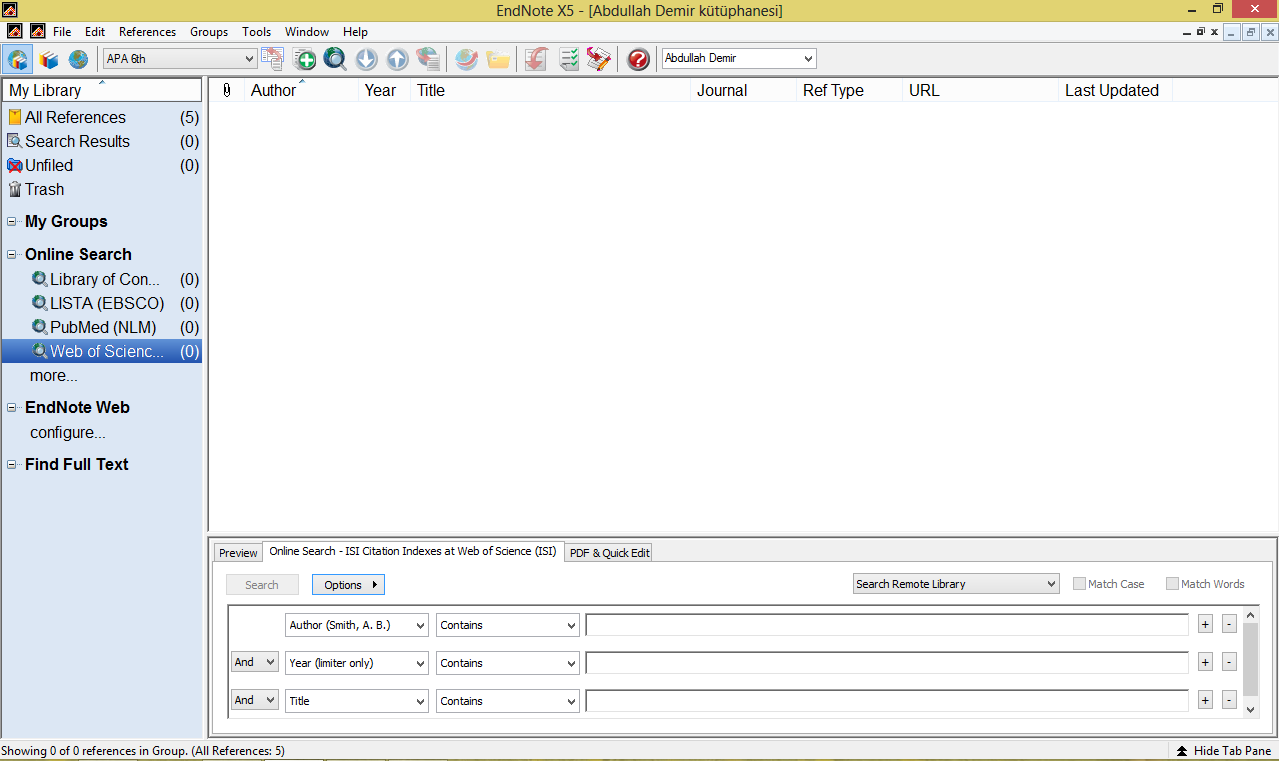Open the Edit menu
The image size is (1279, 761).
95,32
